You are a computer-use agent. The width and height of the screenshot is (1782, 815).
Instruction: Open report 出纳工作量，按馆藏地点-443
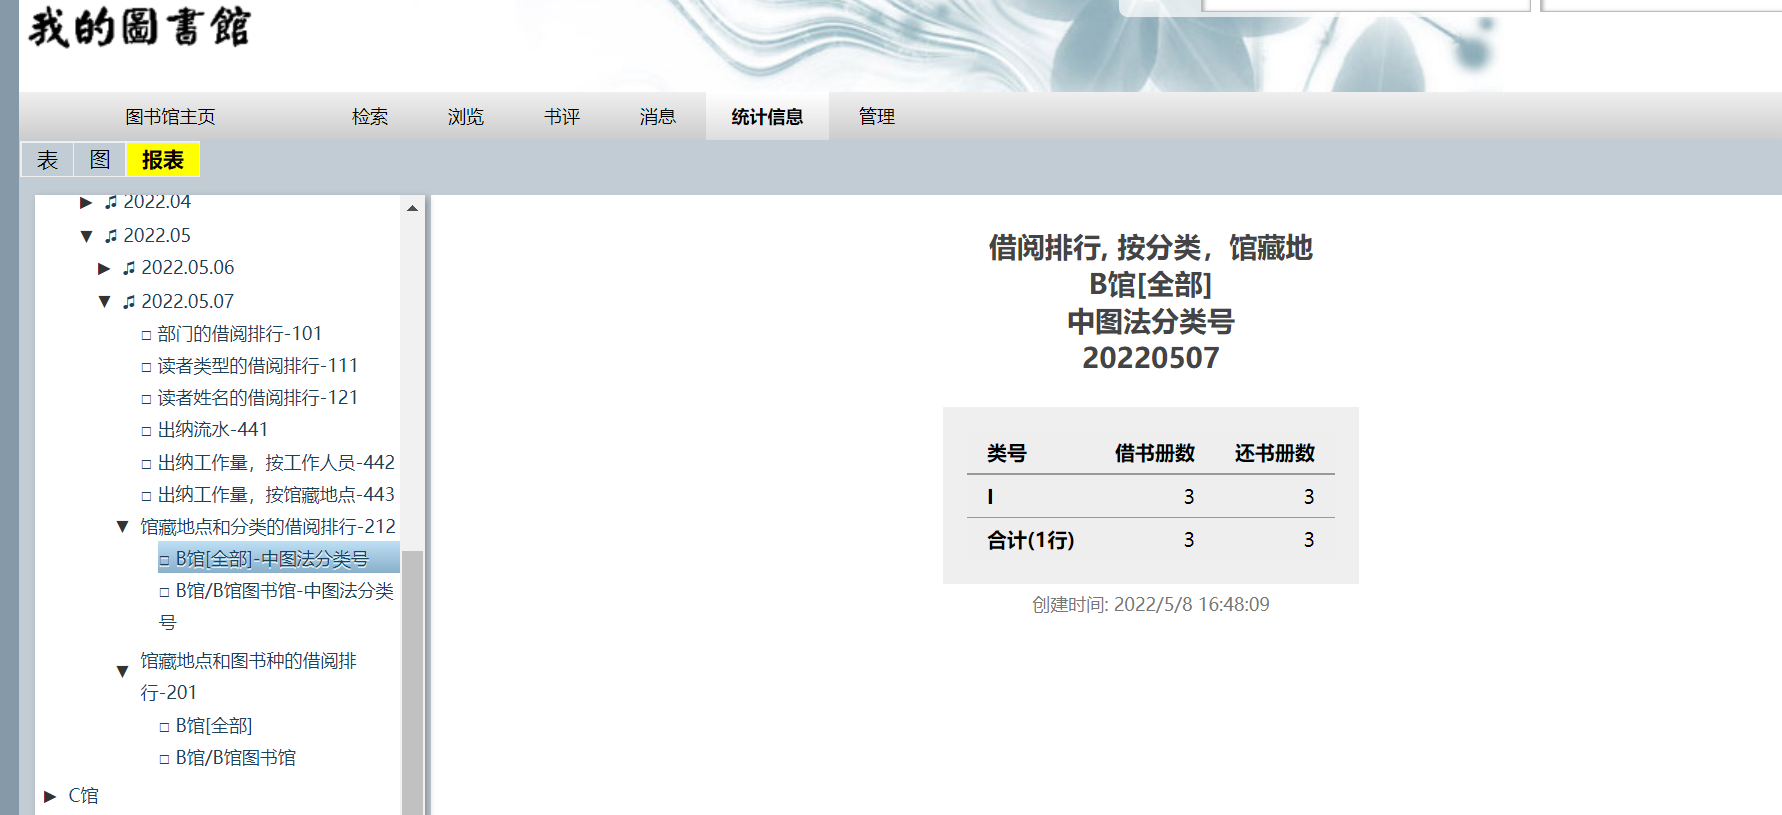276,494
